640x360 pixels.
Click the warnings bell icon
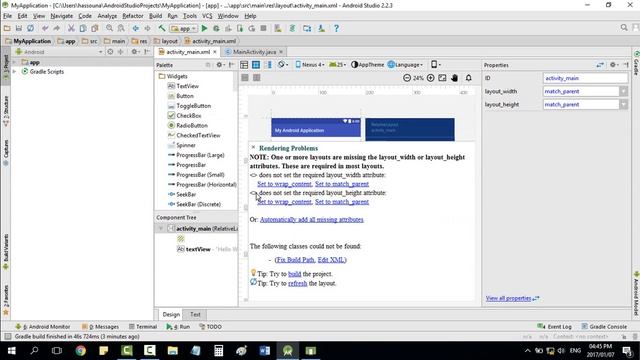469,78
